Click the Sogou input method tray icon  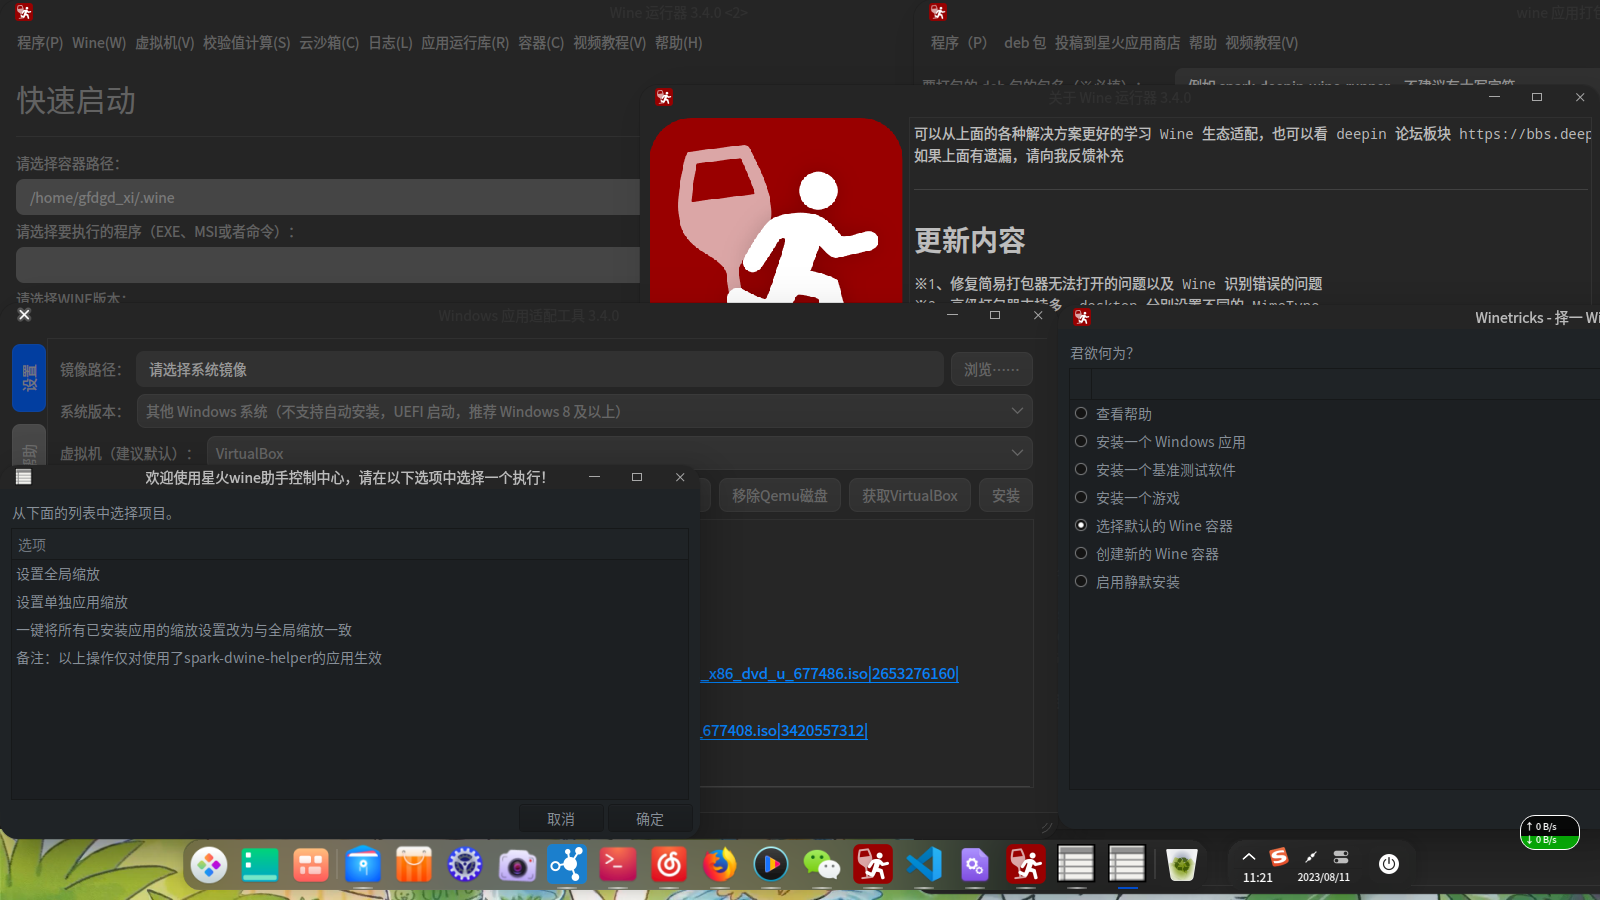point(1279,857)
